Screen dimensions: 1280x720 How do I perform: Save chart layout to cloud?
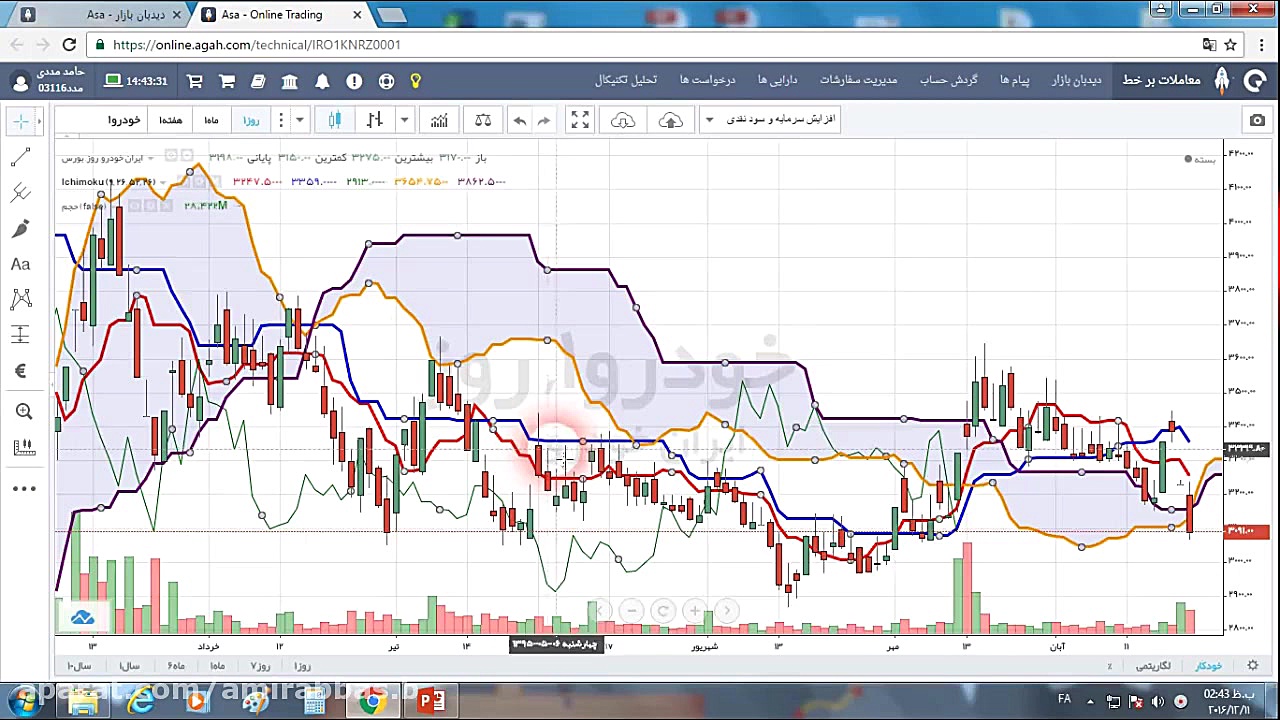[671, 120]
